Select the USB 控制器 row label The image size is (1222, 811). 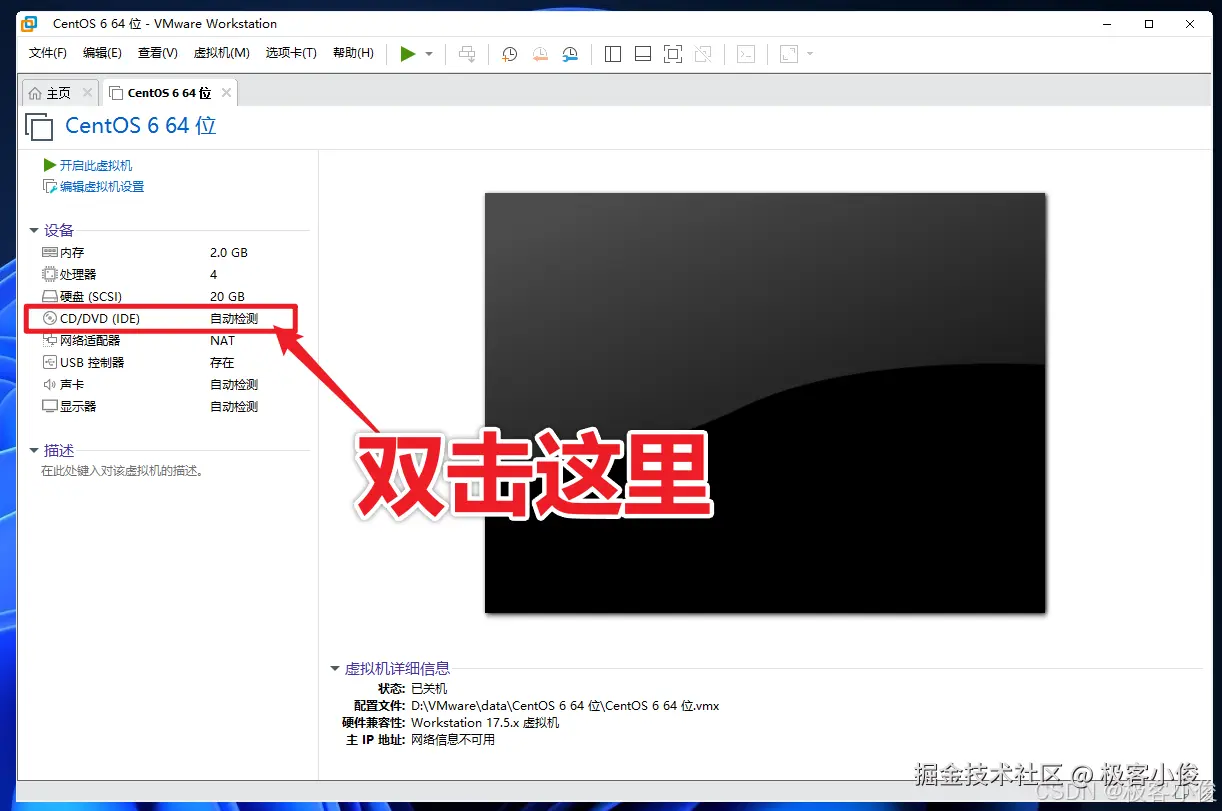92,363
